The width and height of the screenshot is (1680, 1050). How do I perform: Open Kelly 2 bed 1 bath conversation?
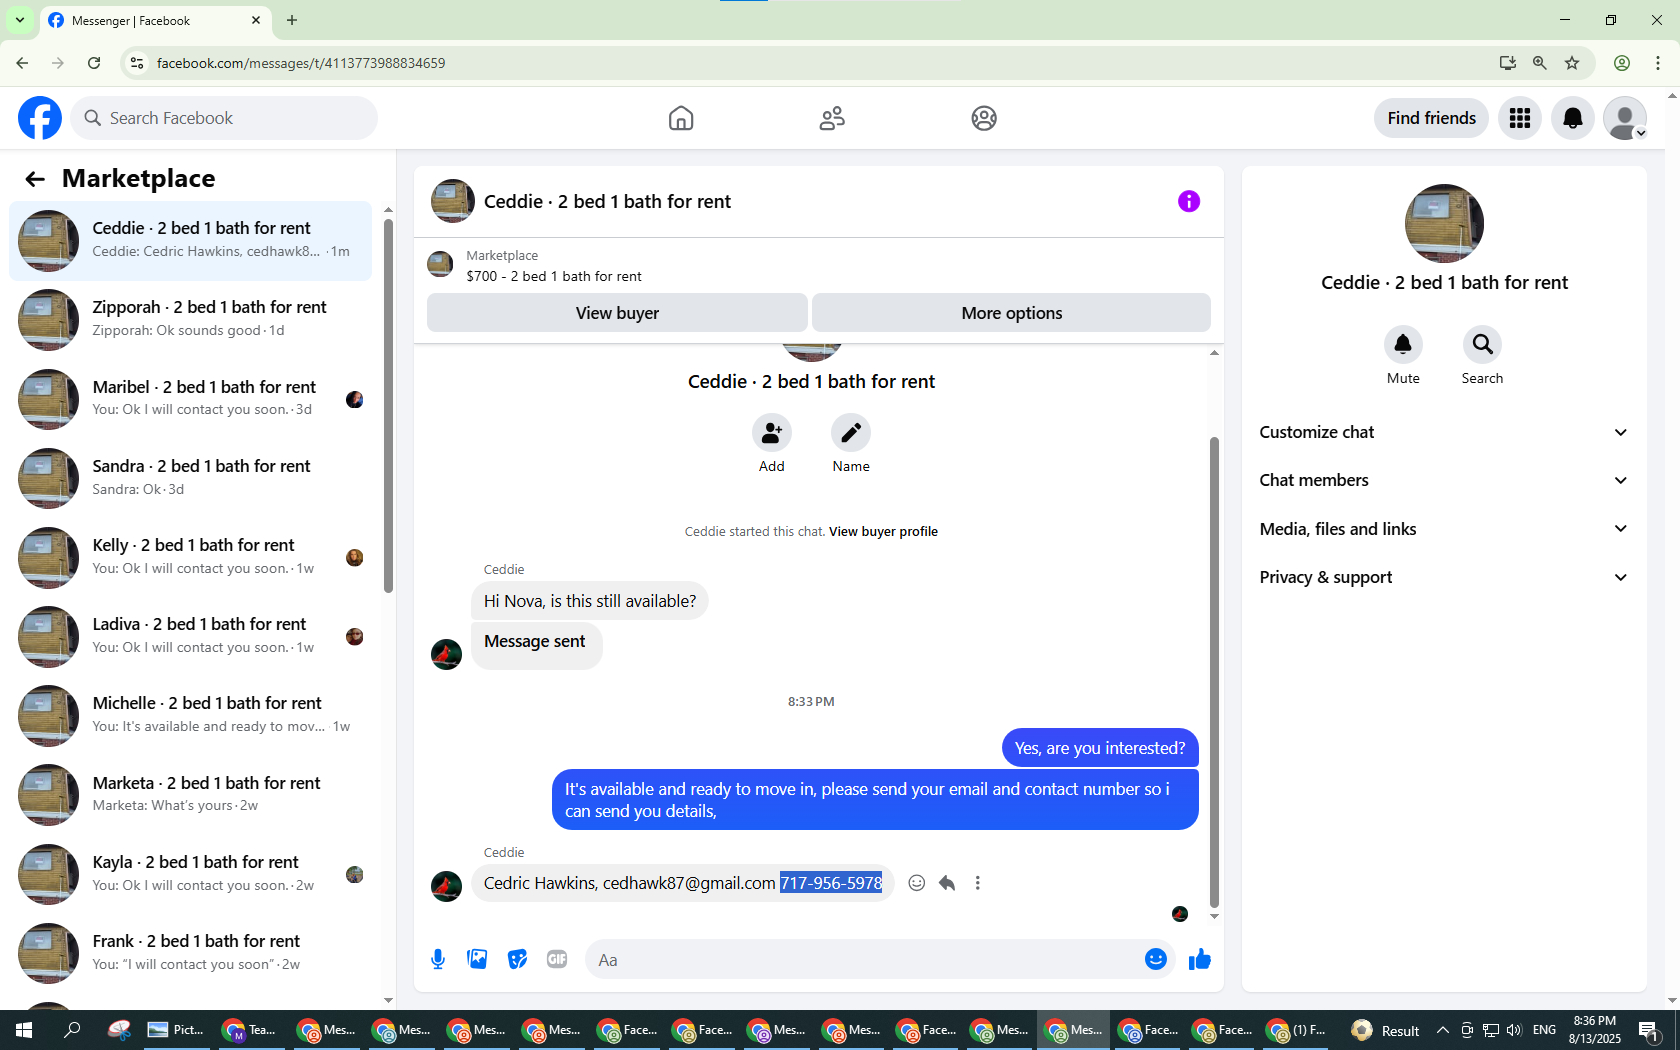coord(190,556)
